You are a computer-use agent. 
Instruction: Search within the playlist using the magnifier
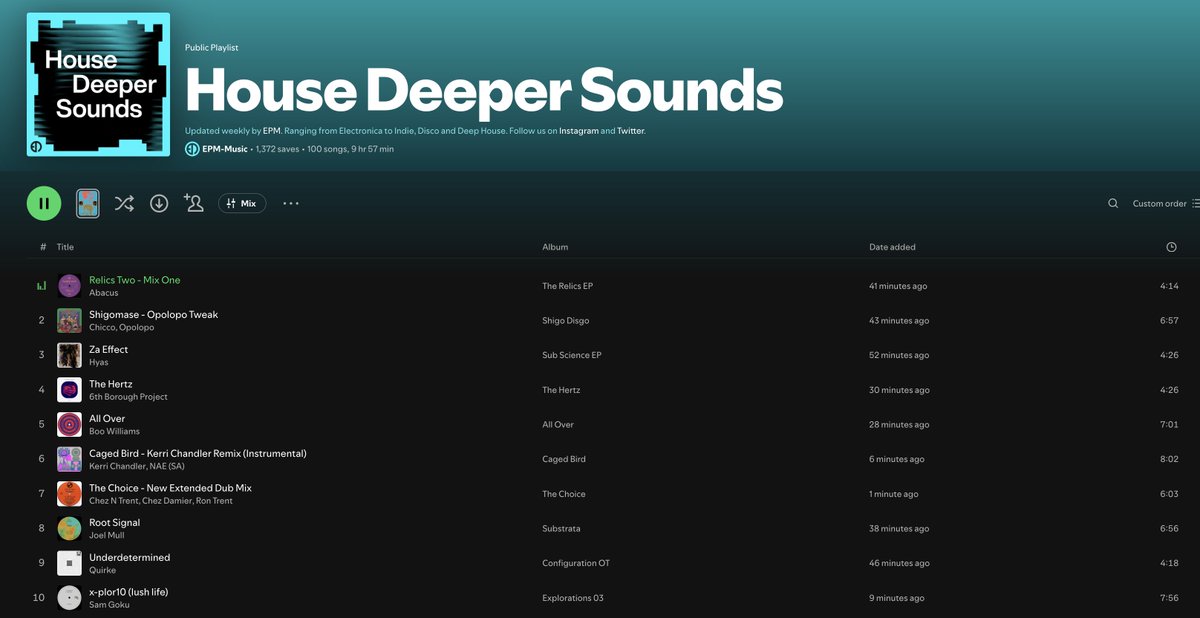tap(1113, 203)
